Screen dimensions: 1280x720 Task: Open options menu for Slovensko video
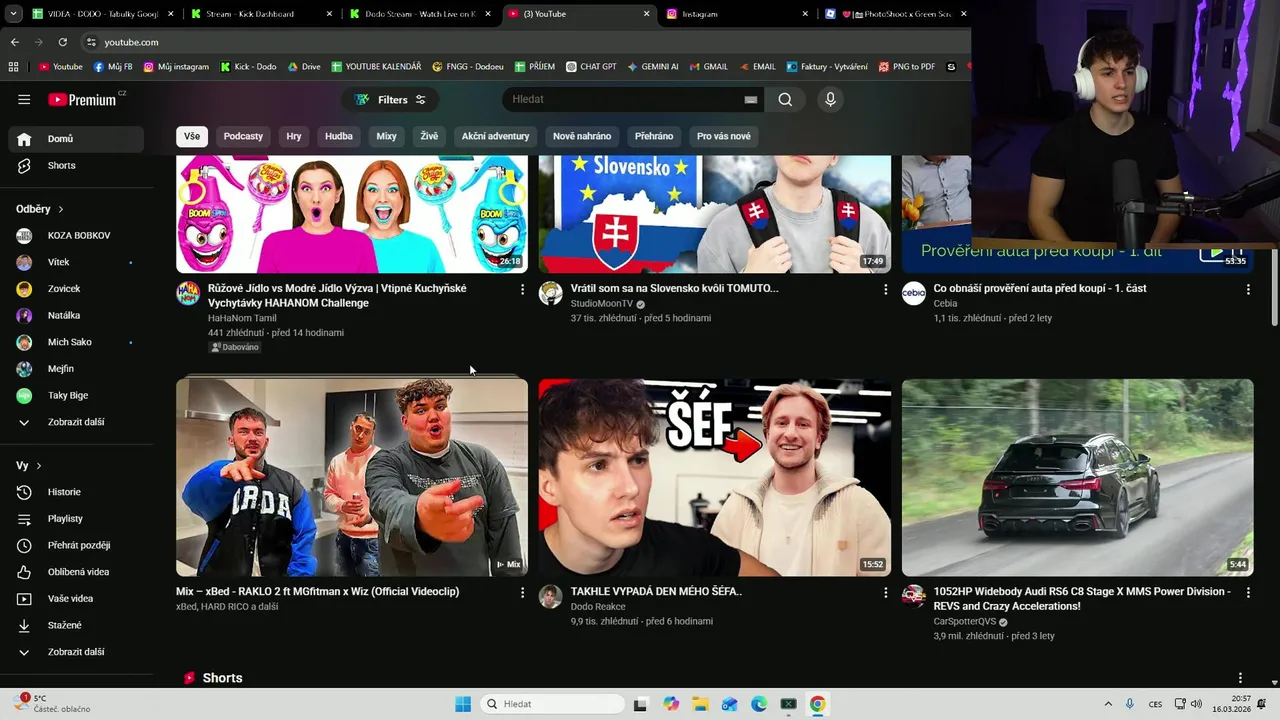click(x=885, y=289)
